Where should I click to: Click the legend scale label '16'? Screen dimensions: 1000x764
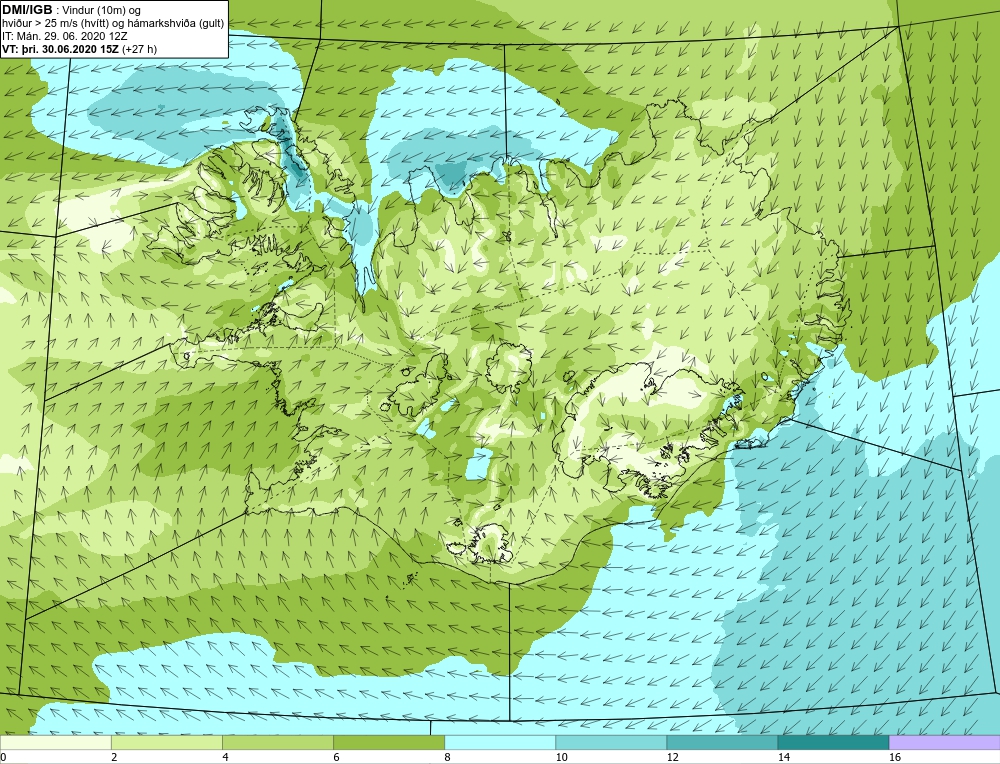pos(895,757)
